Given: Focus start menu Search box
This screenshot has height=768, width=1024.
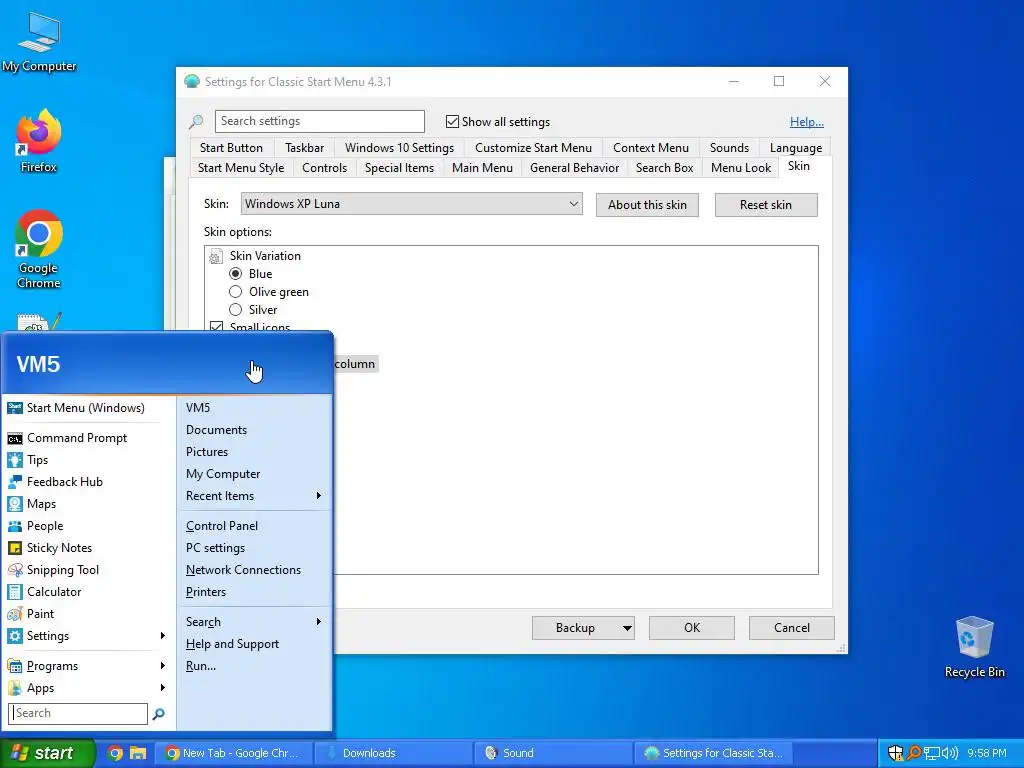Looking at the screenshot, I should (78, 713).
